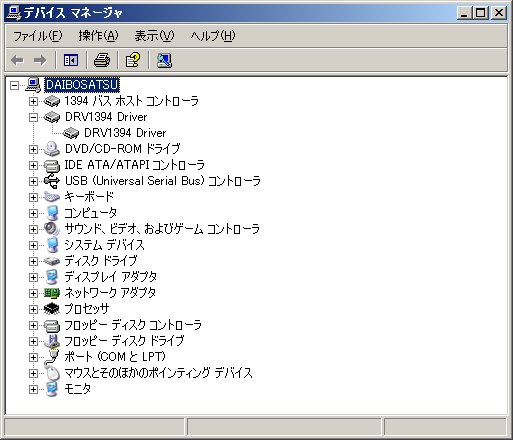The image size is (513, 440).
Task: Expand the 1394 バス ホスト コントローラ node
Action: tap(33, 101)
